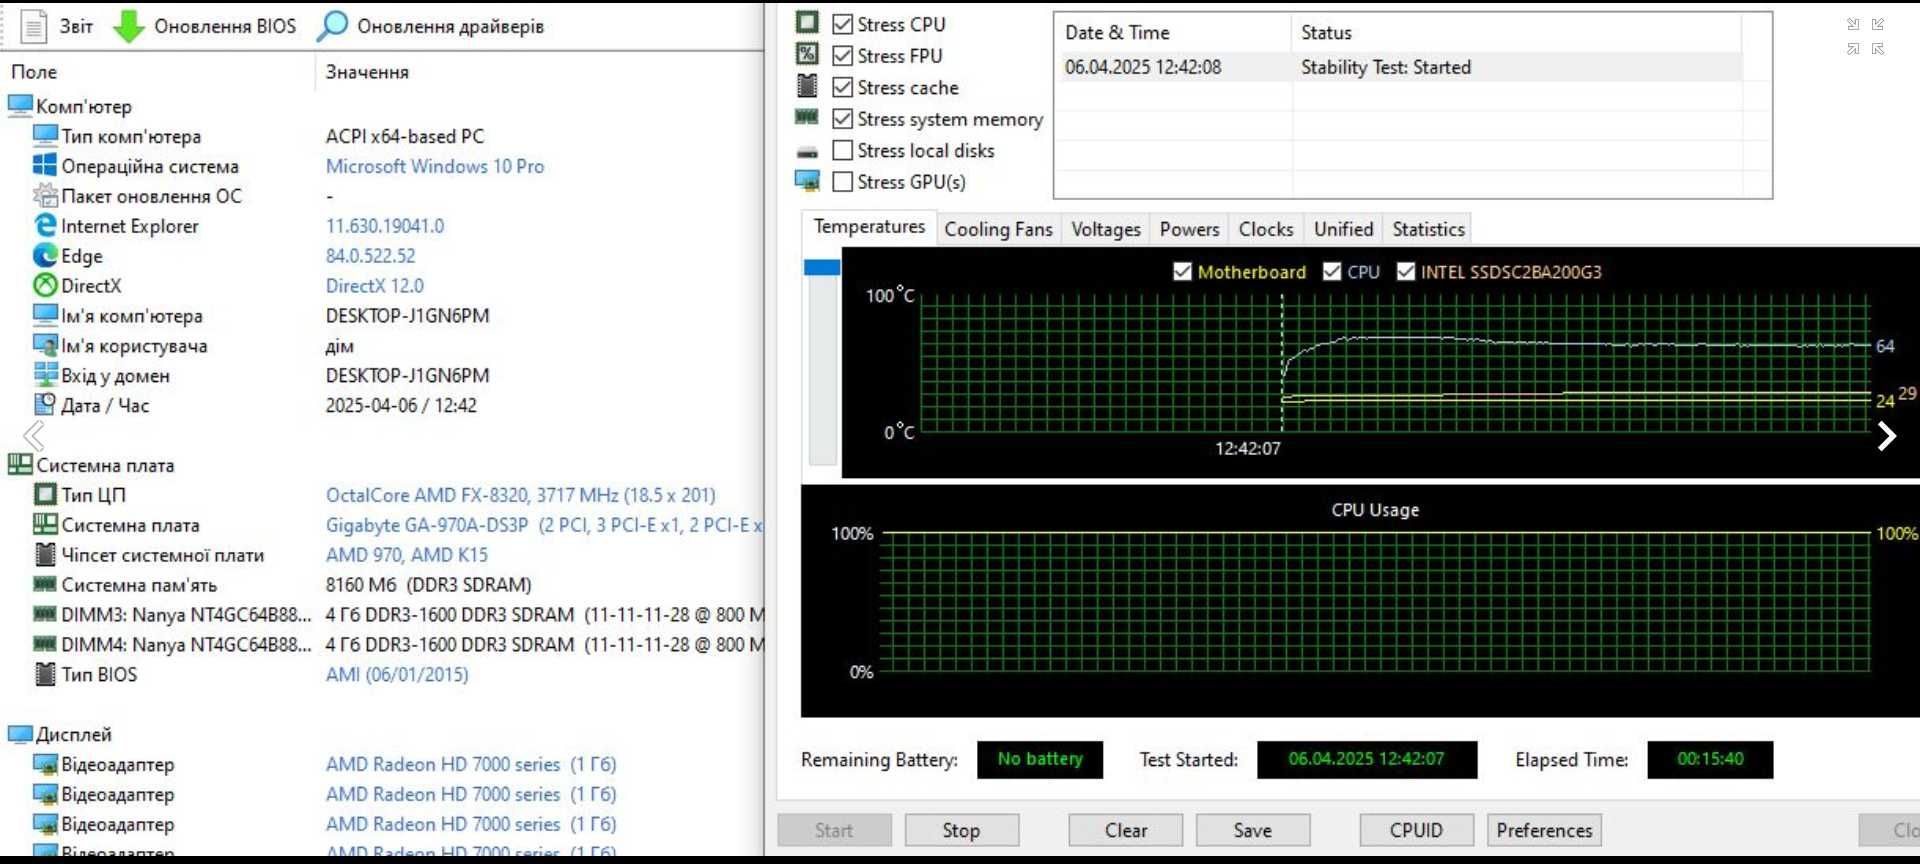Click the Edge browser icon
Screen dimensions: 1920x864
pyautogui.click(x=45, y=256)
